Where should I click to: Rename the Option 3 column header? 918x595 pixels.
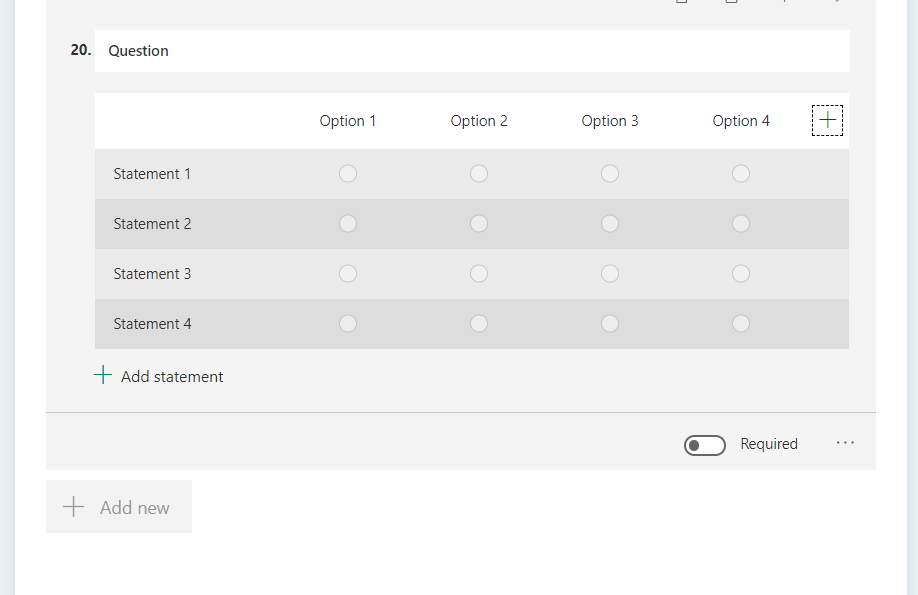point(610,120)
